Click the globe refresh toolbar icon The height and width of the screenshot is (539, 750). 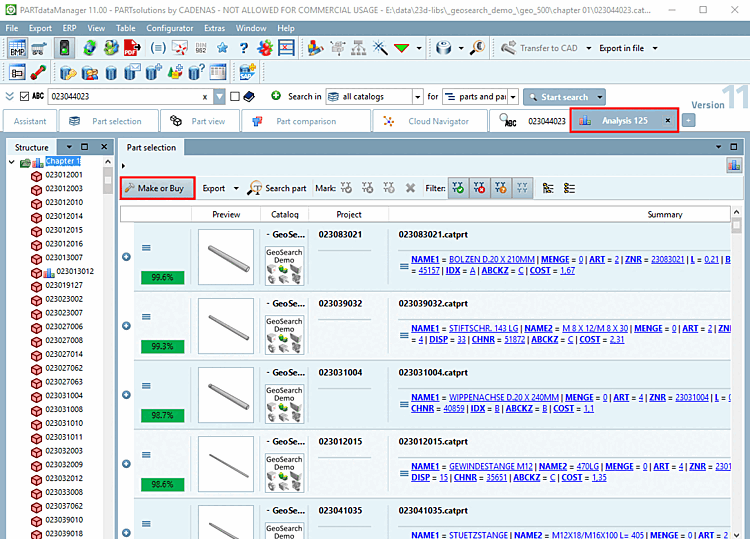point(89,48)
